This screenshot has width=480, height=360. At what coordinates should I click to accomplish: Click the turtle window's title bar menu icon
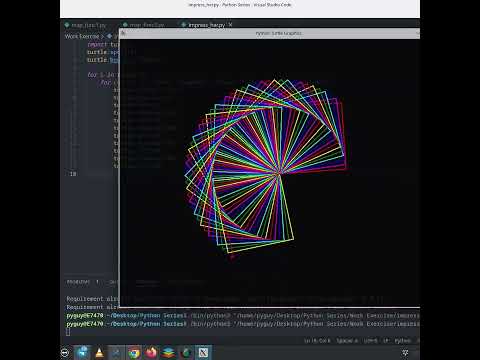pos(123,33)
